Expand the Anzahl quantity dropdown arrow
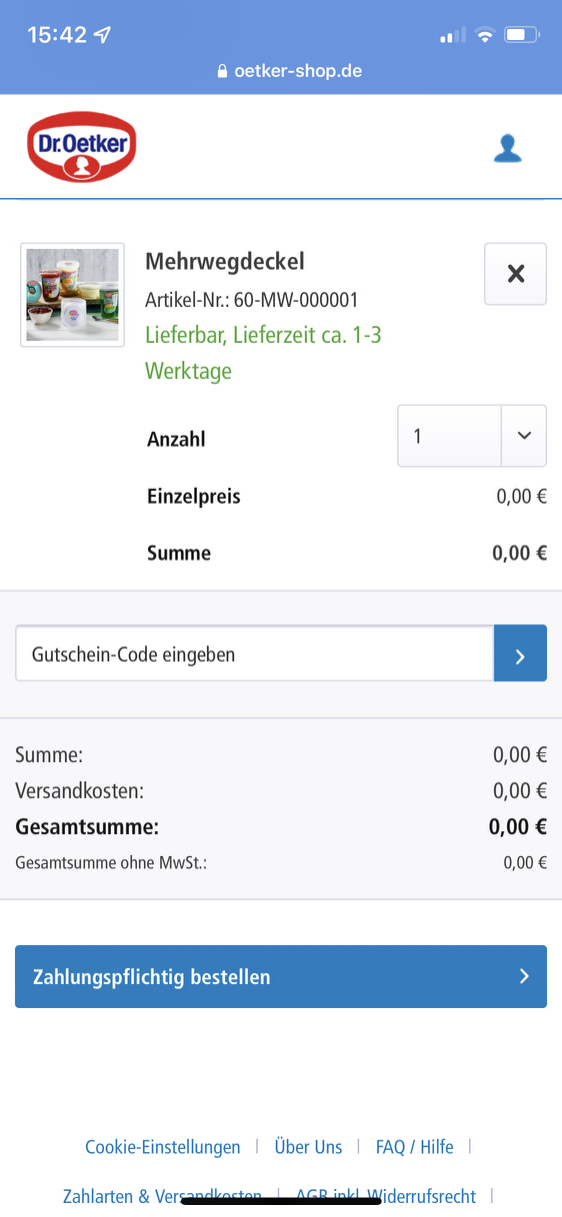 click(524, 436)
